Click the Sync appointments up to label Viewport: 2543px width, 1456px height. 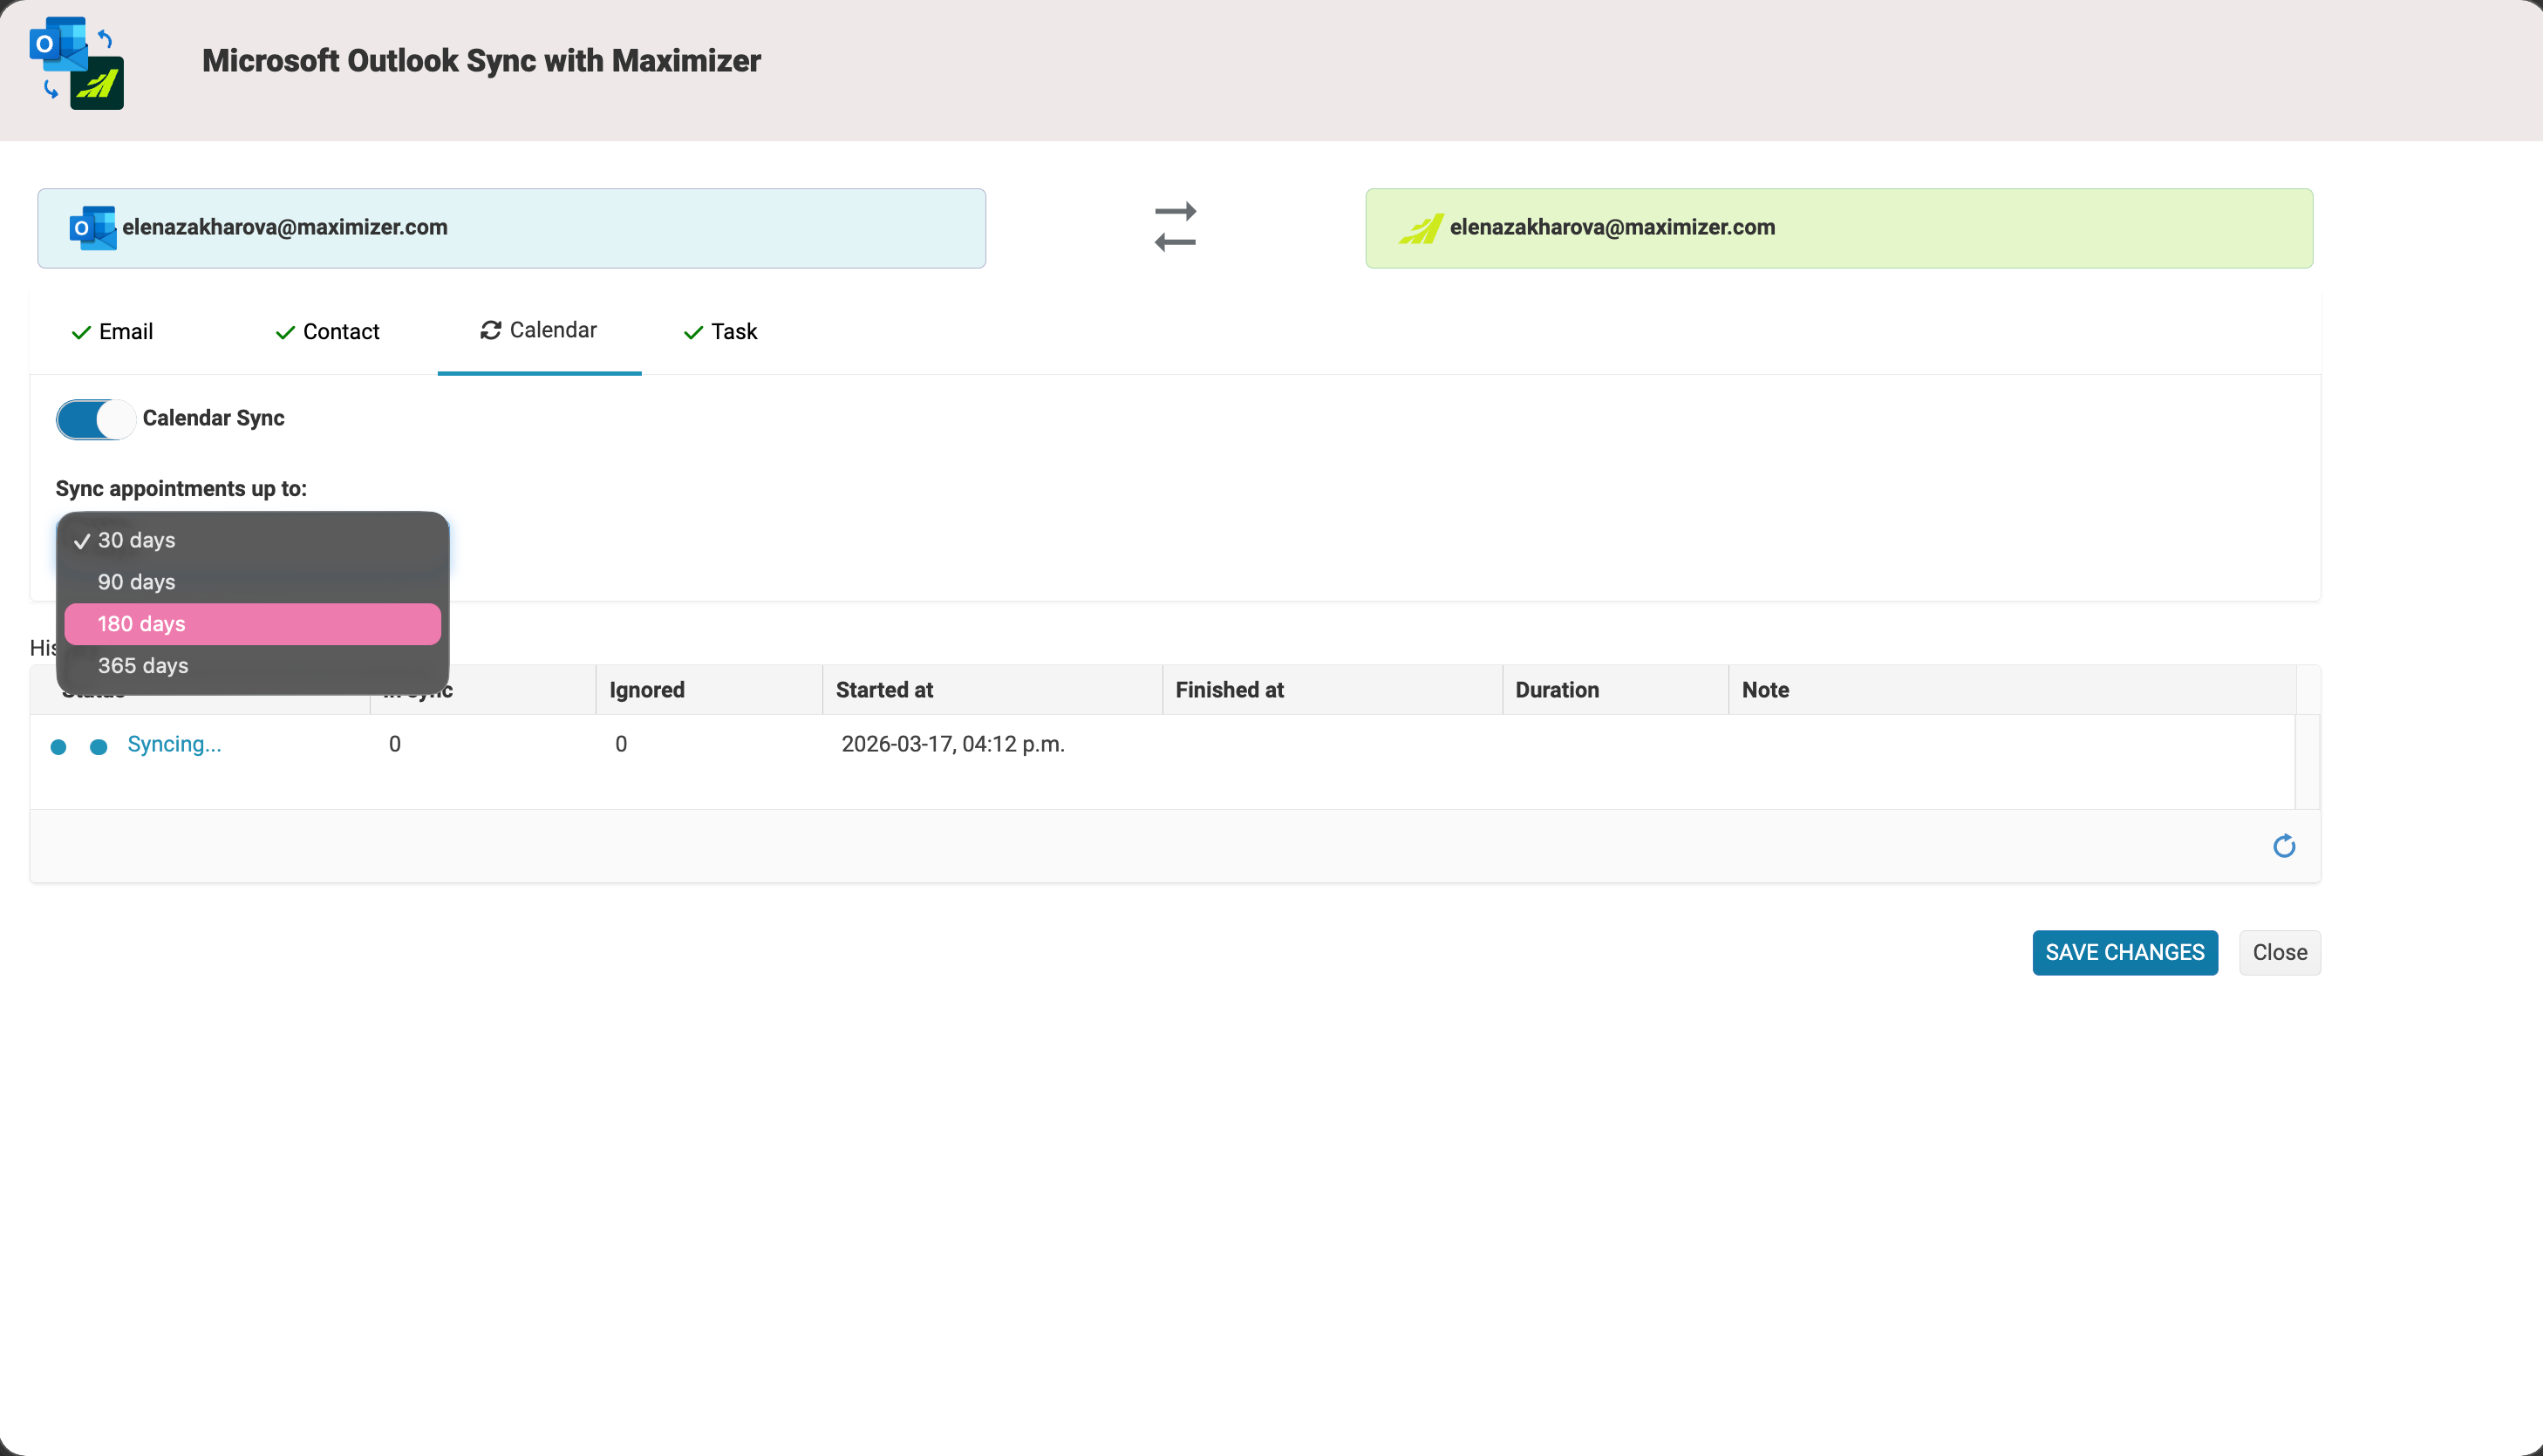click(x=181, y=489)
